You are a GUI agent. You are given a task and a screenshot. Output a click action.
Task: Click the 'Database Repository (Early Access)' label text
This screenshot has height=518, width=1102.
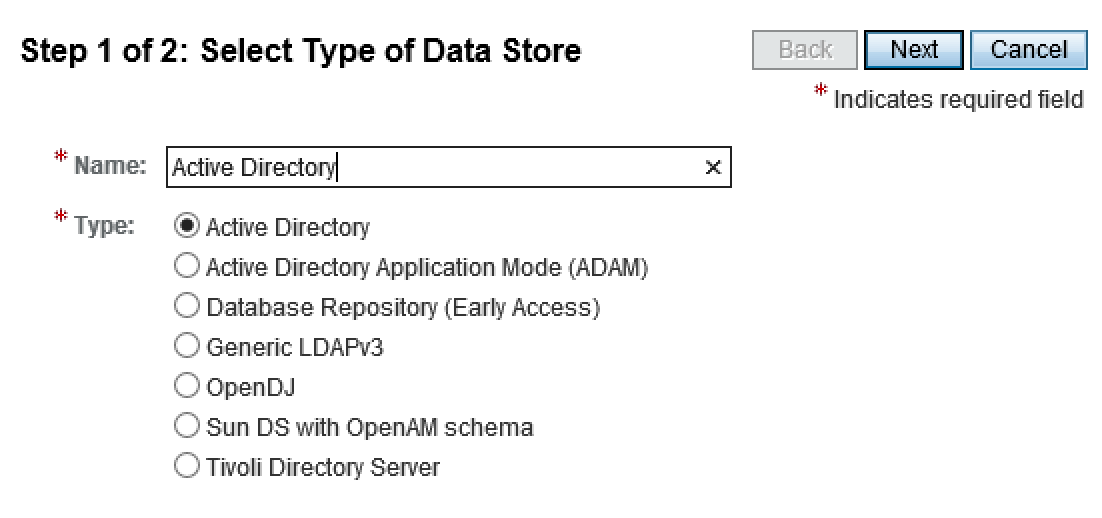tap(403, 308)
